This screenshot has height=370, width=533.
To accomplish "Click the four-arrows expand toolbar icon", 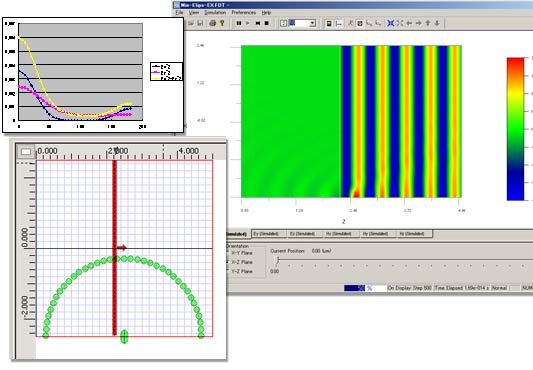I will [x=400, y=23].
